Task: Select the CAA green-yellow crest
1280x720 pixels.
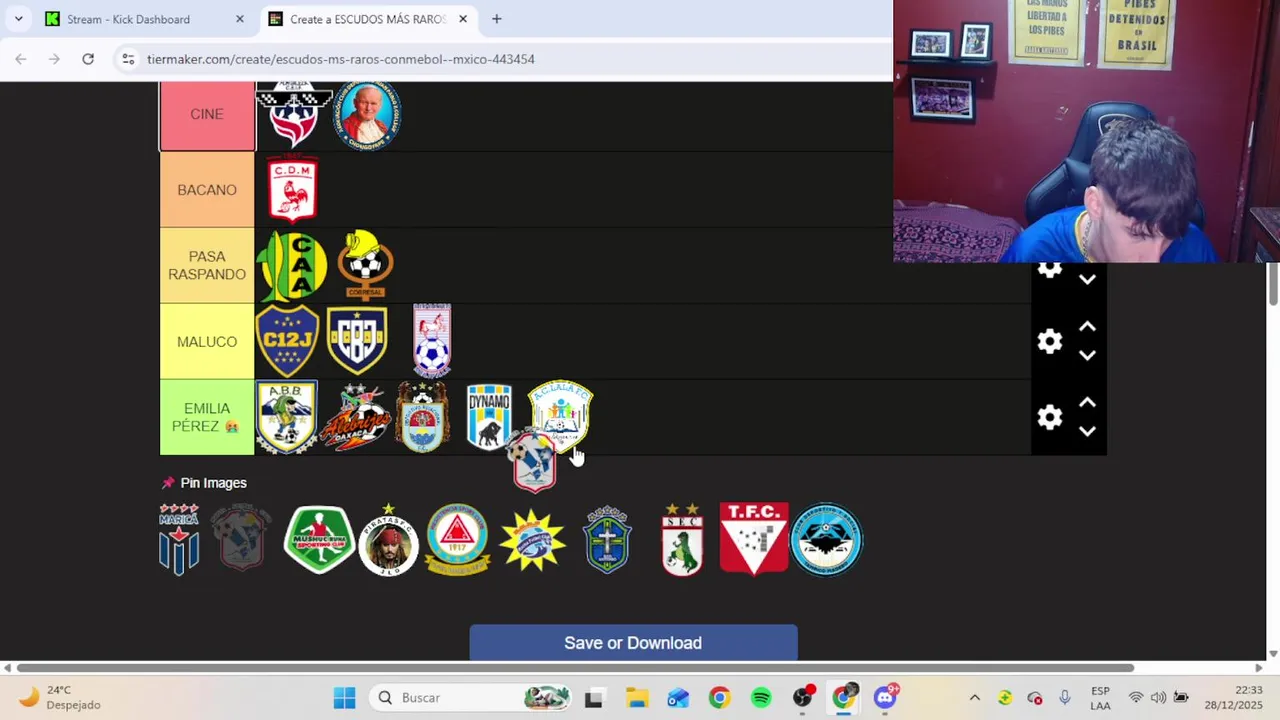Action: [291, 266]
